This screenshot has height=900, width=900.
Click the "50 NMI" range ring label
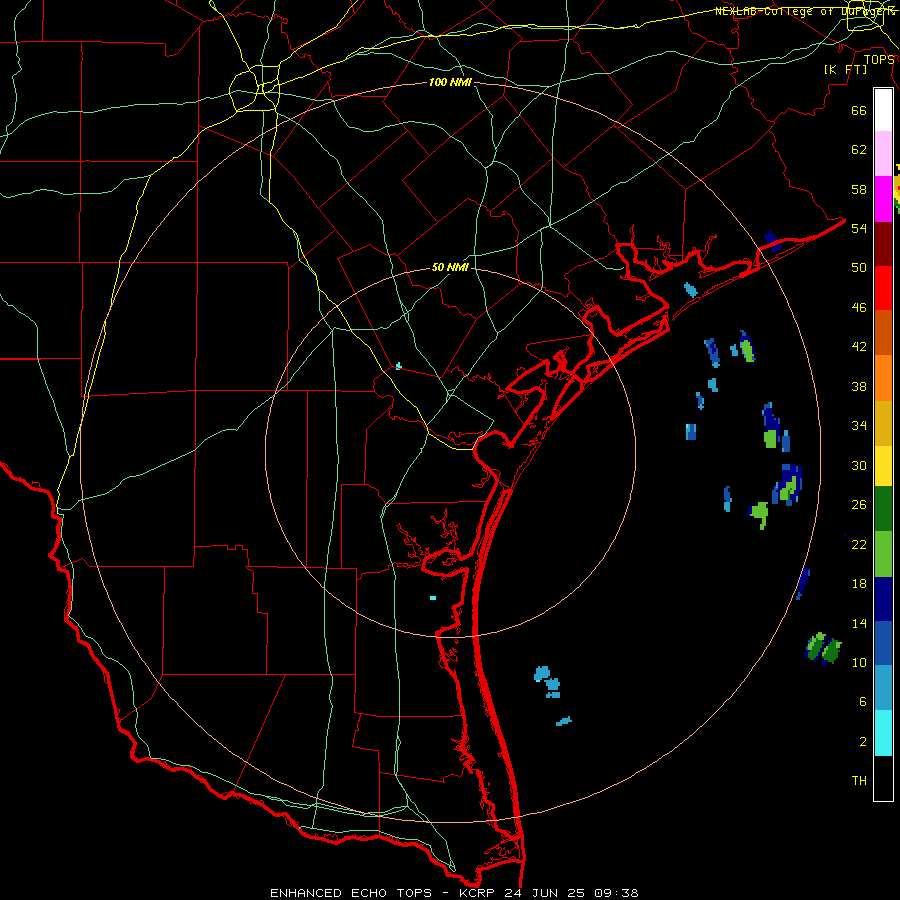[450, 267]
